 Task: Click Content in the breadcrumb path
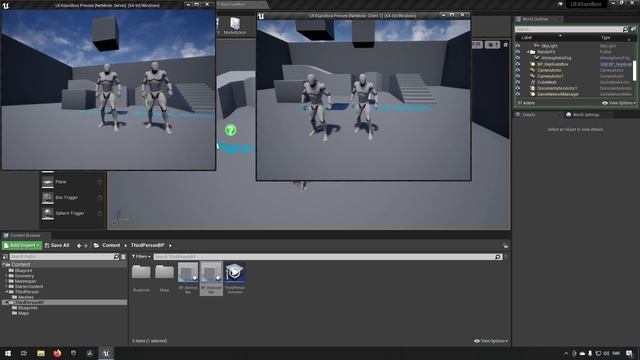click(x=111, y=245)
